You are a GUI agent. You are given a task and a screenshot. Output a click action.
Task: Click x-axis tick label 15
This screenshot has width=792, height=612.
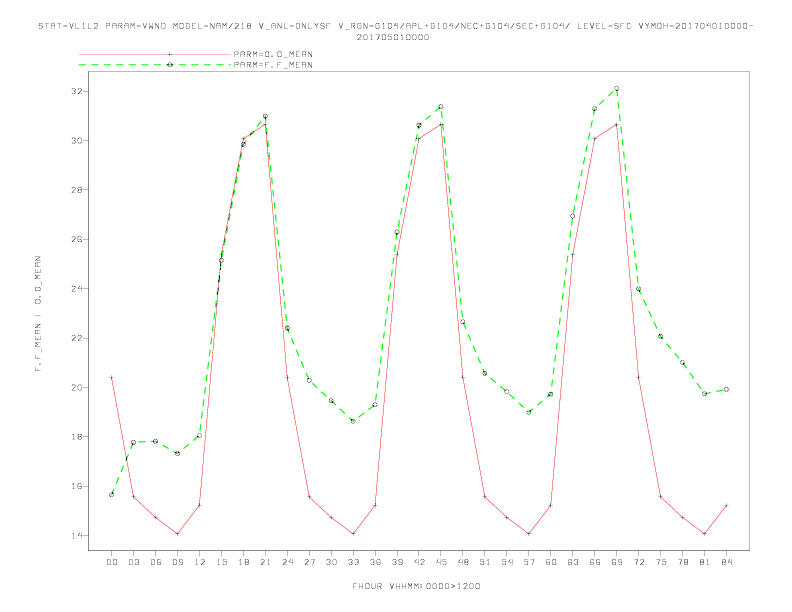coord(221,562)
